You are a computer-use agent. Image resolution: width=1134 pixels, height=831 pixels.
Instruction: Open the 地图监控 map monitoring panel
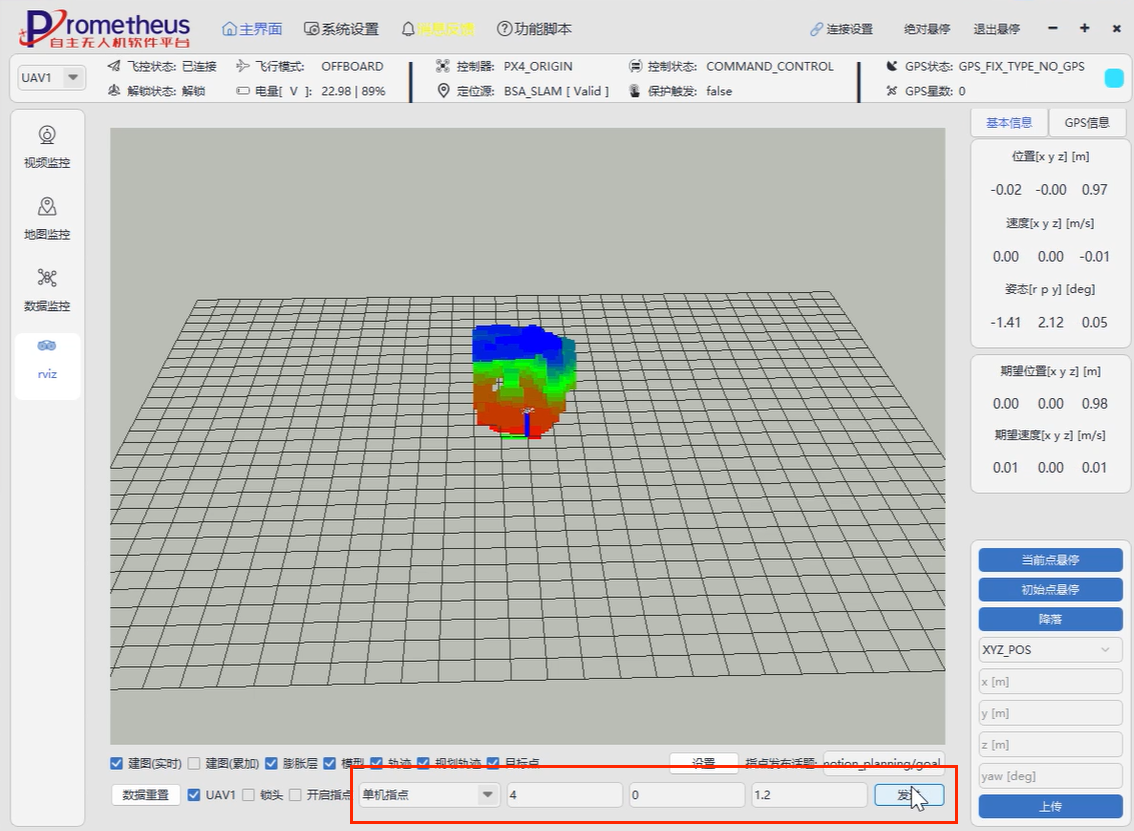click(x=47, y=218)
